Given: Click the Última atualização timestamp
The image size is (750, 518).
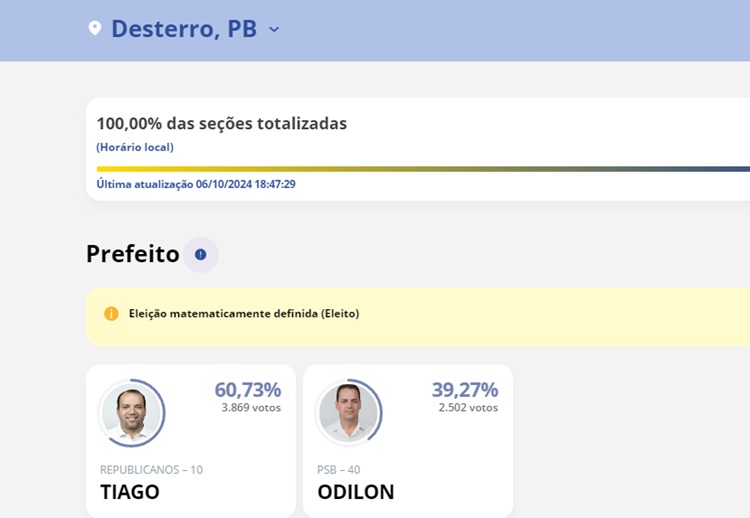Looking at the screenshot, I should click(x=196, y=184).
